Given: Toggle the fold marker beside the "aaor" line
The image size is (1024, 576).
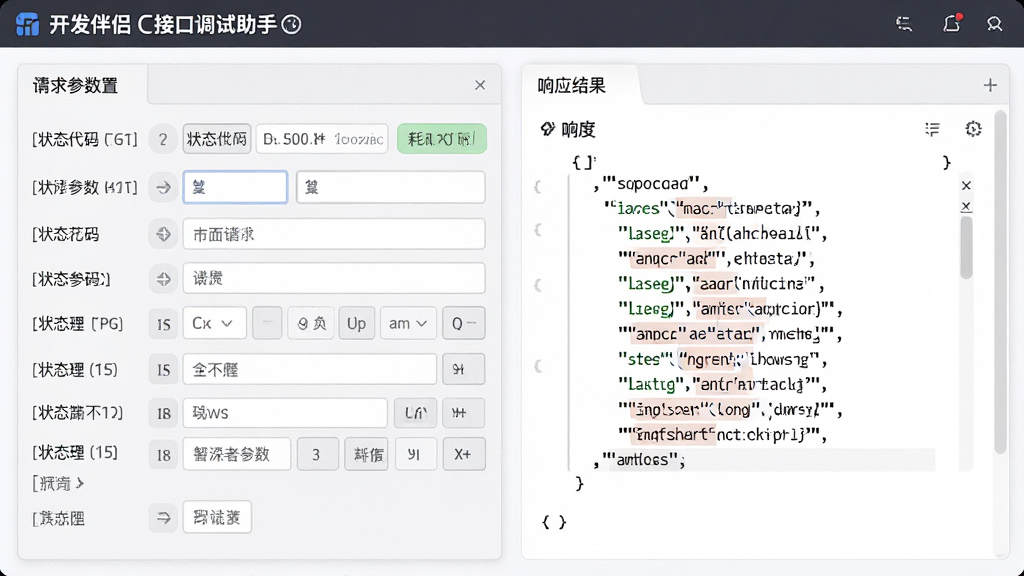Looking at the screenshot, I should (537, 285).
